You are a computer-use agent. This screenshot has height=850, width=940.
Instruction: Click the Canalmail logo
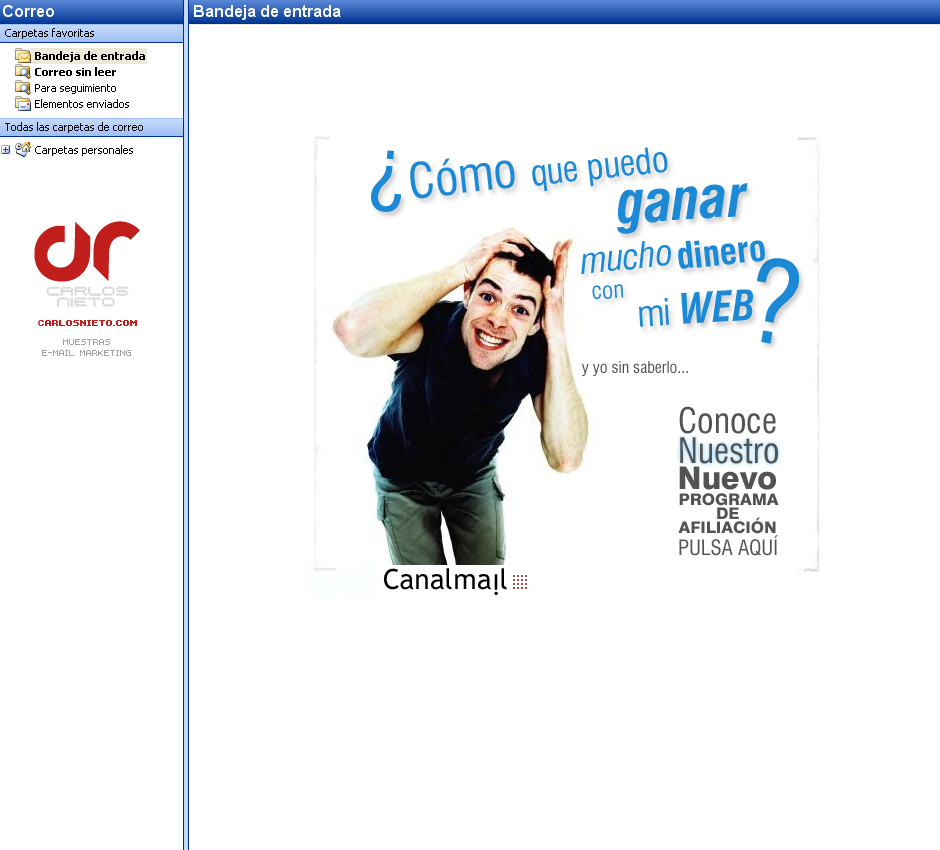click(x=455, y=580)
